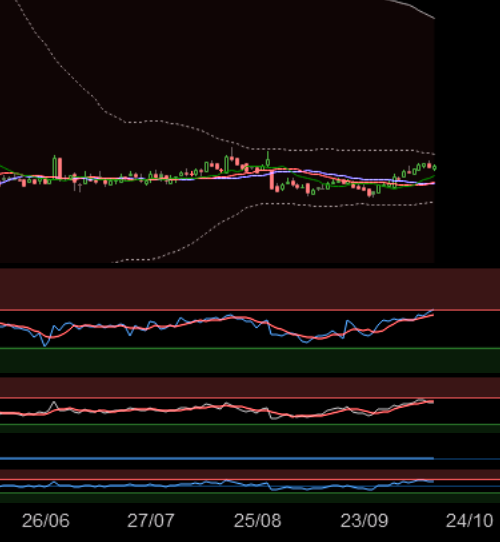Click the second oscillator's red overbought band

[250, 387]
